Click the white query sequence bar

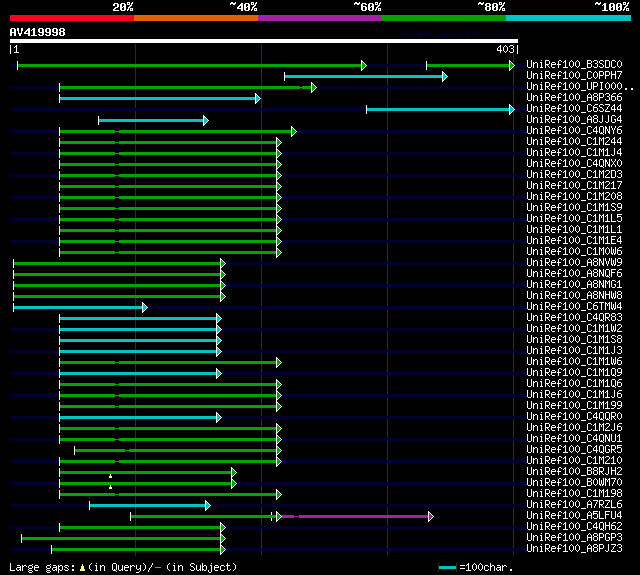264,41
